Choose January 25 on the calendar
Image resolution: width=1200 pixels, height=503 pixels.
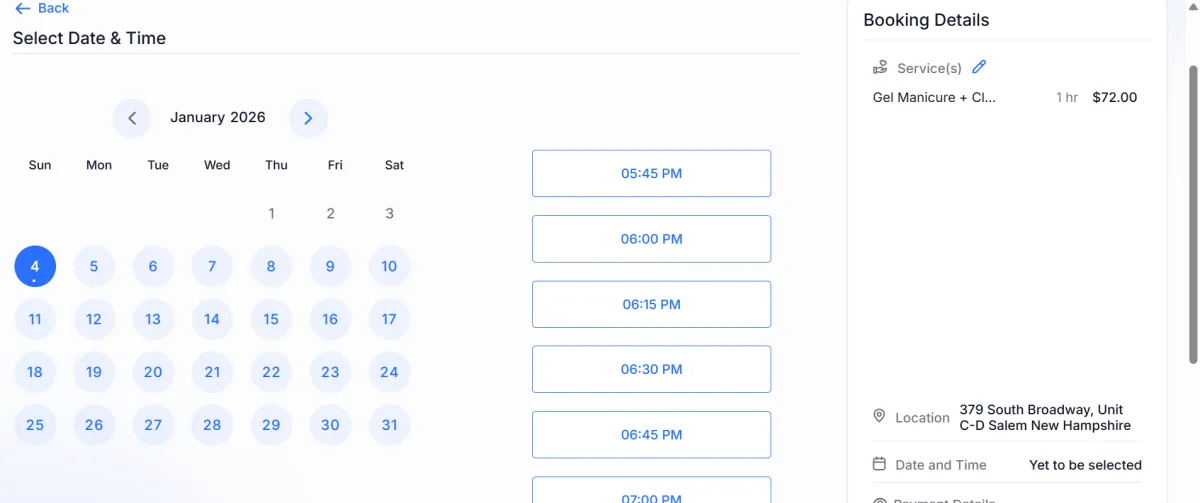pyautogui.click(x=35, y=425)
